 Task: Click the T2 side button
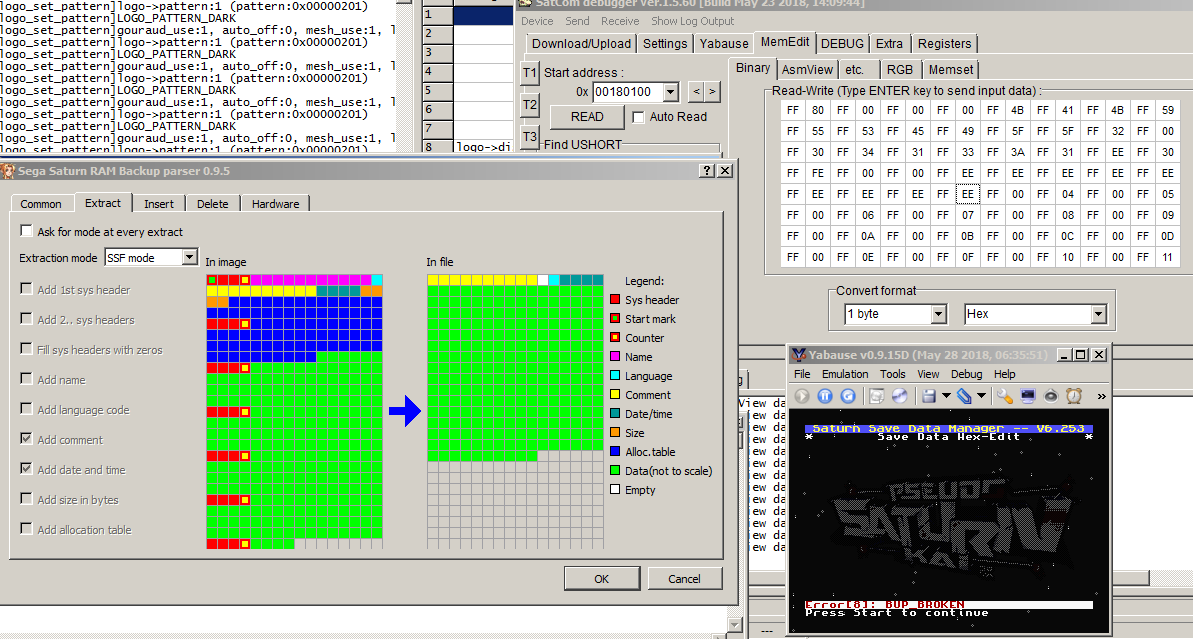click(x=530, y=105)
